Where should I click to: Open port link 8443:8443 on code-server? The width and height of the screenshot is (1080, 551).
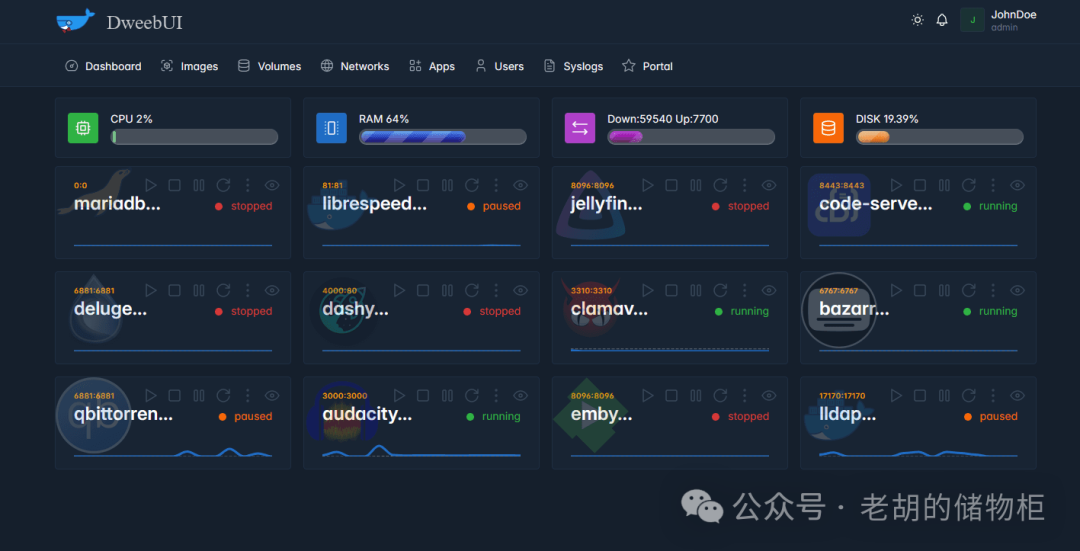[x=840, y=185]
